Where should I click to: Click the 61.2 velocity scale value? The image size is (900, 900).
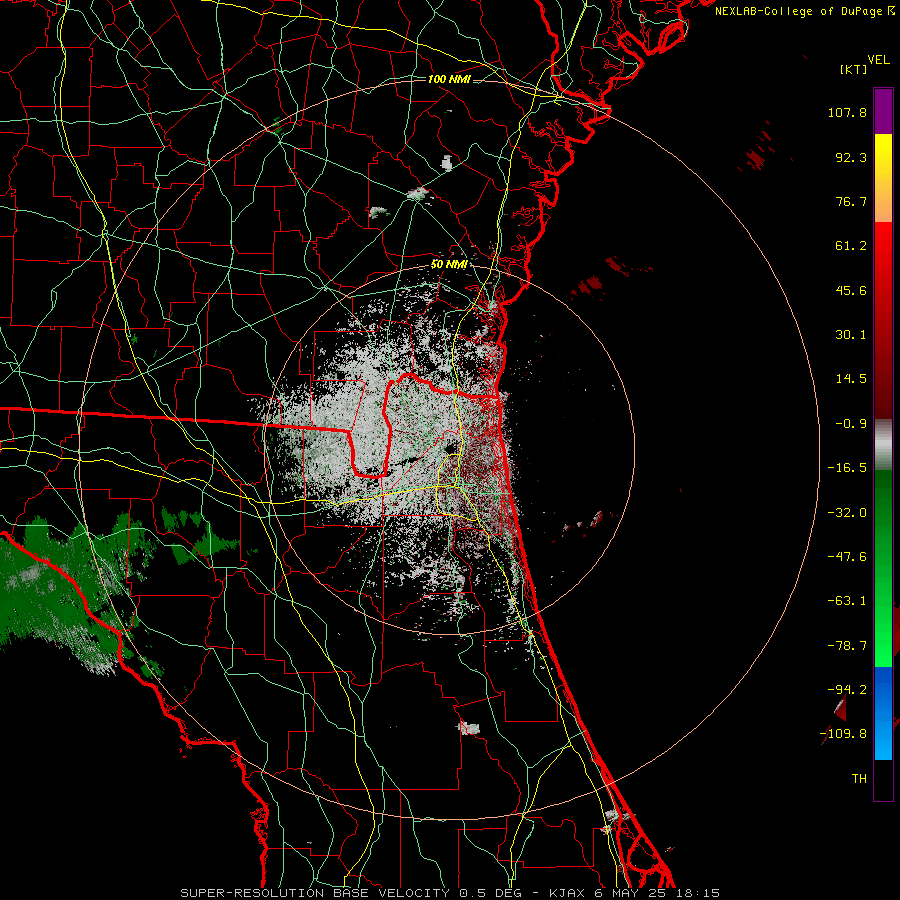[x=851, y=246]
